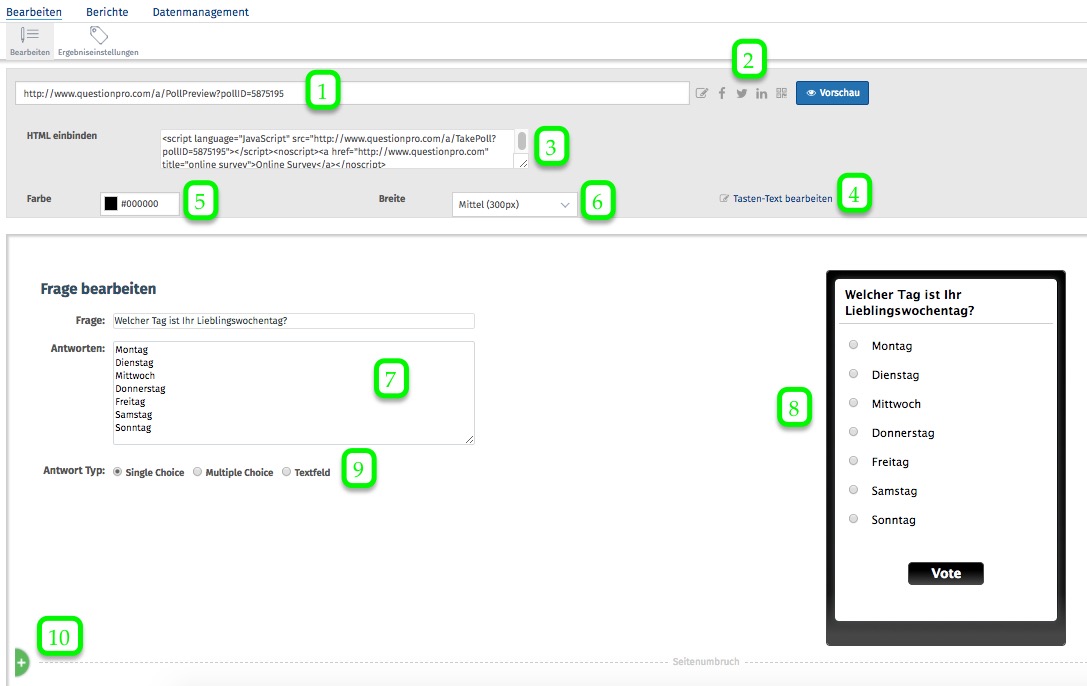The height and width of the screenshot is (686, 1087).
Task: Open the Bearbeiten top menu tab
Action: pos(34,12)
